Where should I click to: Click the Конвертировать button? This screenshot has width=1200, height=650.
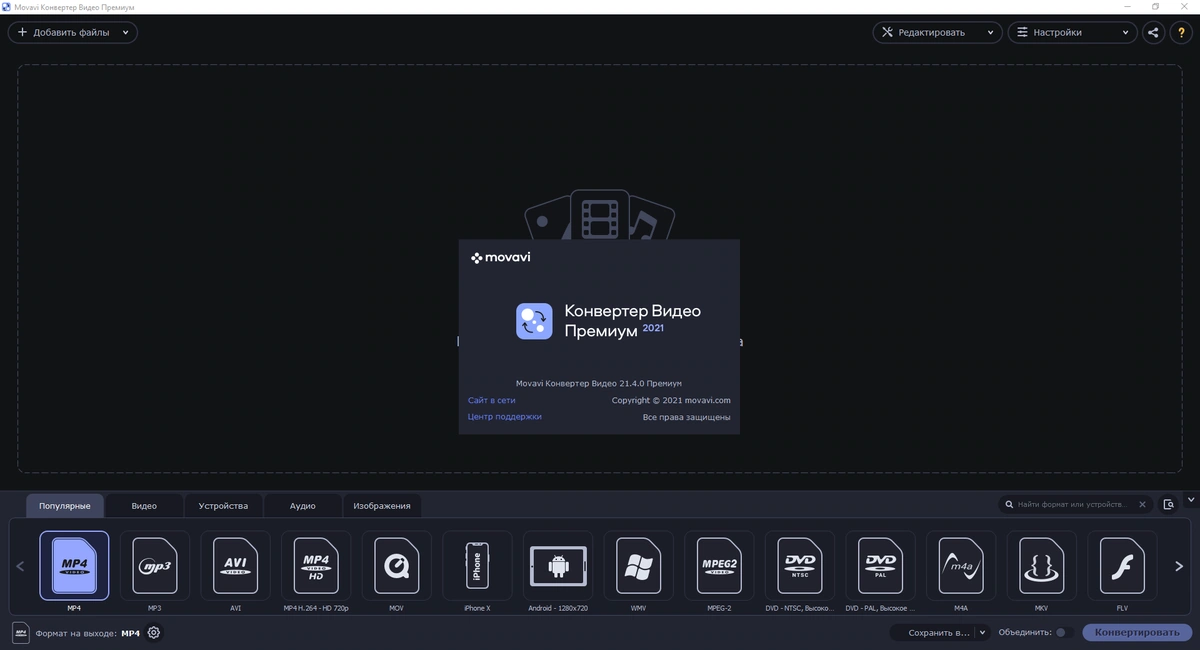pyautogui.click(x=1137, y=632)
